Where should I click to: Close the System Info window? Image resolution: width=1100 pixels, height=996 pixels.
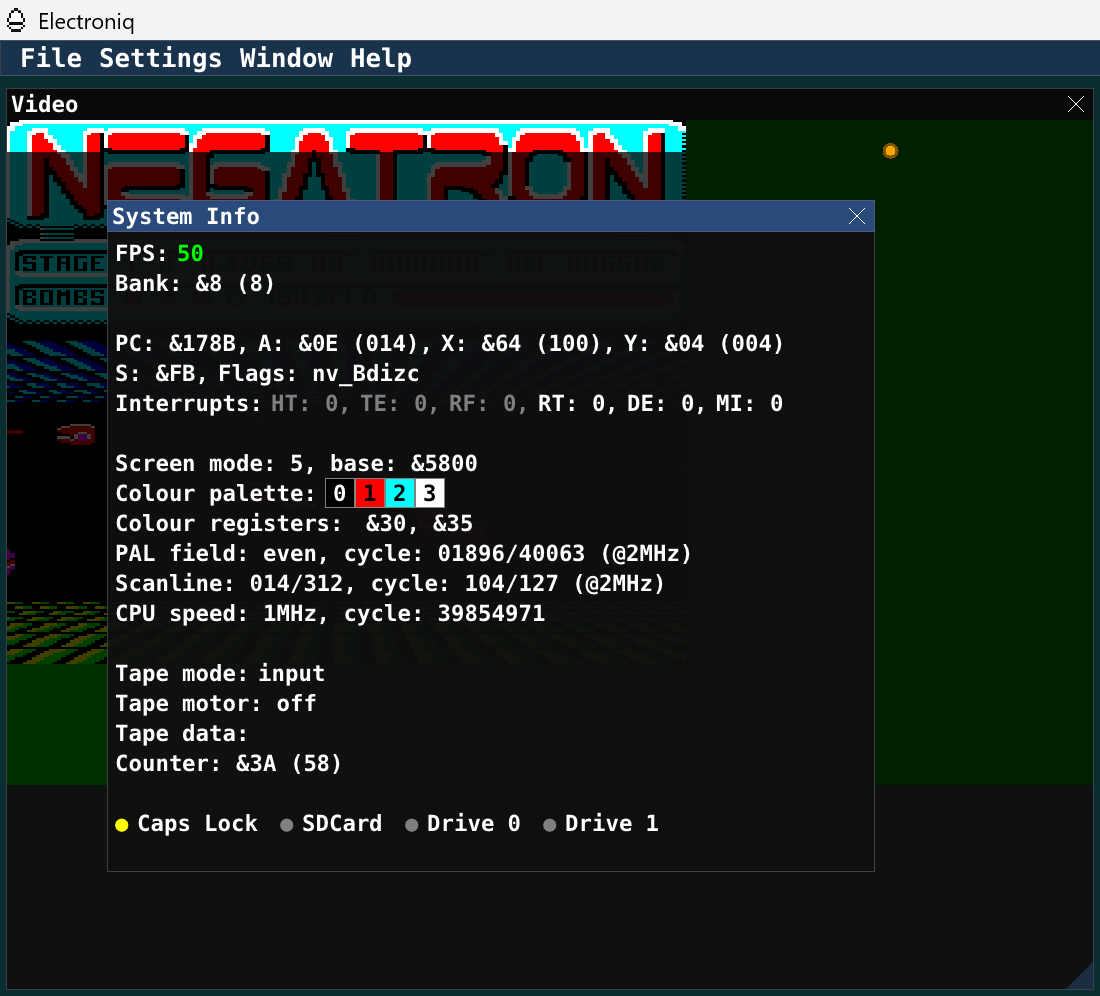coord(857,216)
